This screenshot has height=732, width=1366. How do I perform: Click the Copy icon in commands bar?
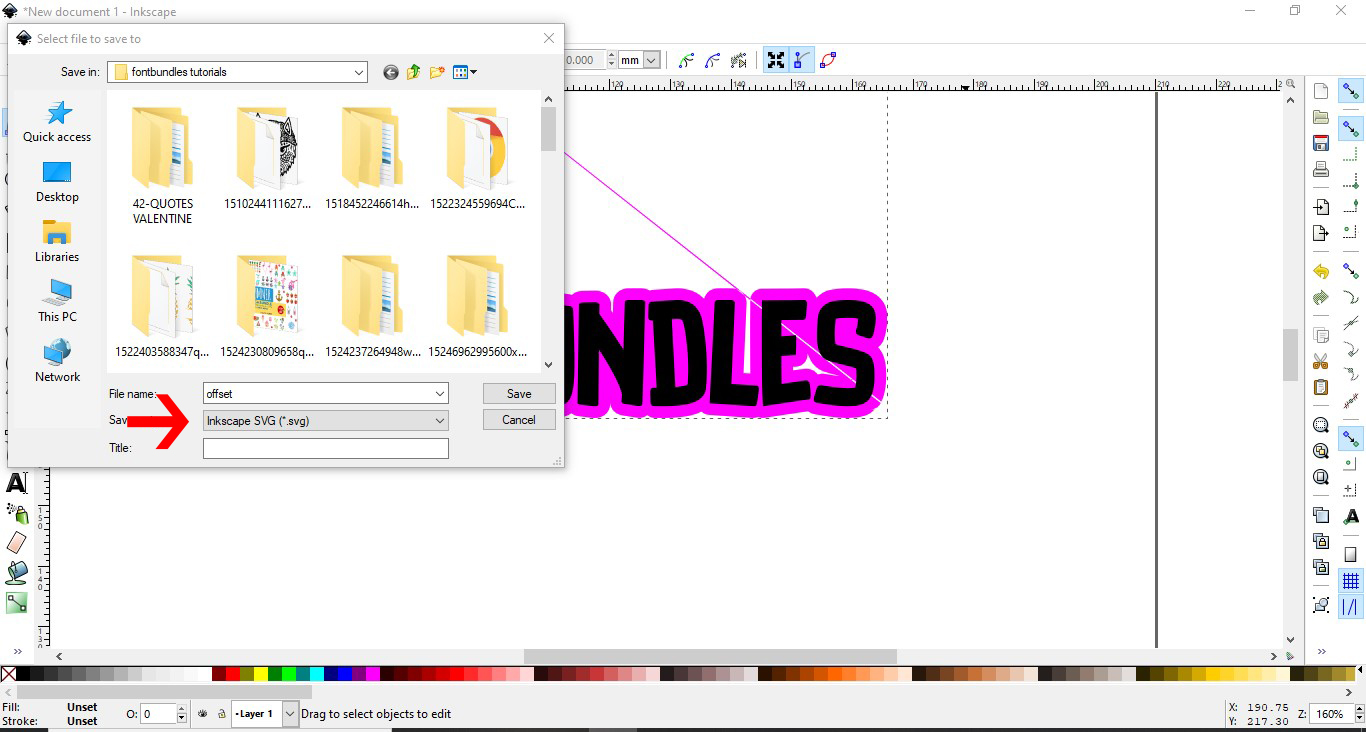pos(1321,335)
